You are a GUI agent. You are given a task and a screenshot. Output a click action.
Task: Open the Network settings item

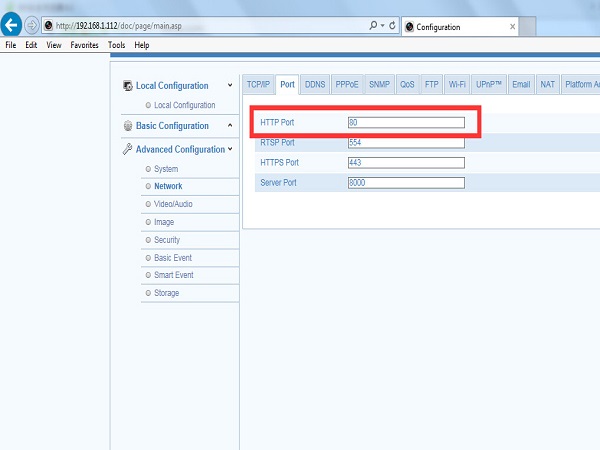pyautogui.click(x=168, y=186)
